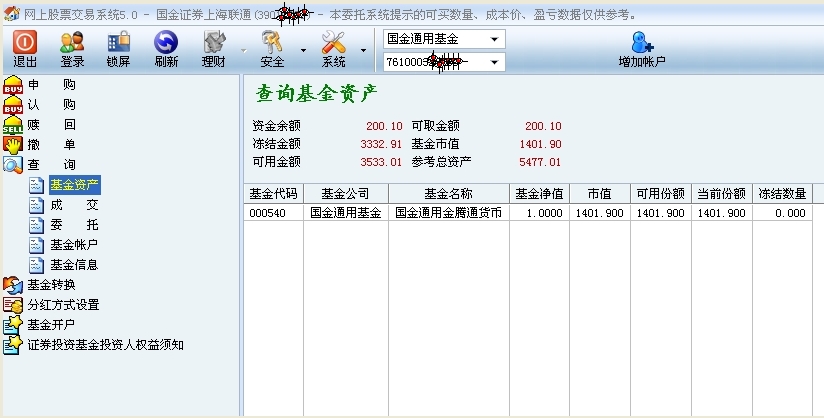Screen dimensions: 824x418
Task: Open the account number 7610003 combo box
Action: click(444, 62)
